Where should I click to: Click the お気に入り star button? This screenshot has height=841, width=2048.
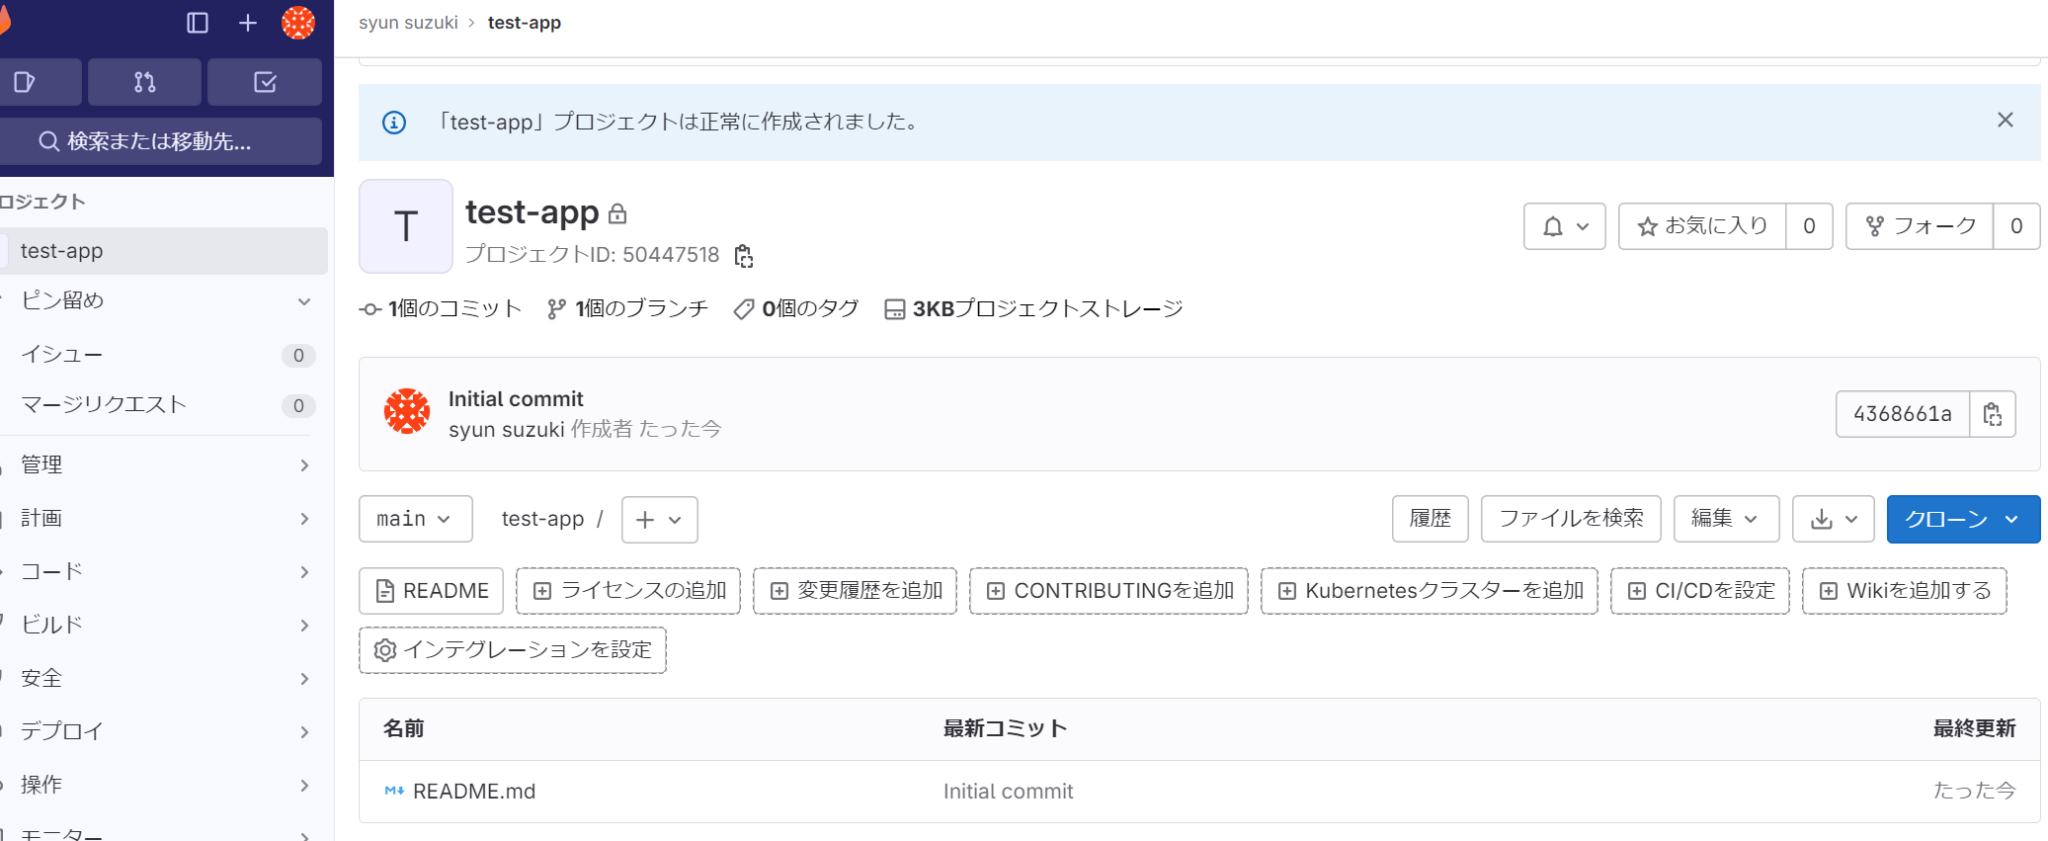point(1702,226)
